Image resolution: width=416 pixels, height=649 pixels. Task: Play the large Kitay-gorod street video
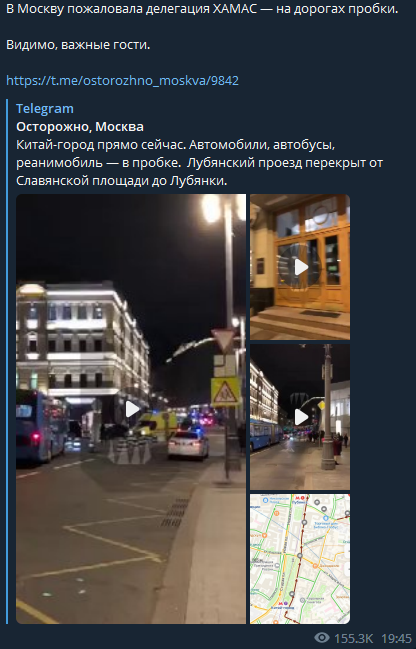tap(131, 409)
